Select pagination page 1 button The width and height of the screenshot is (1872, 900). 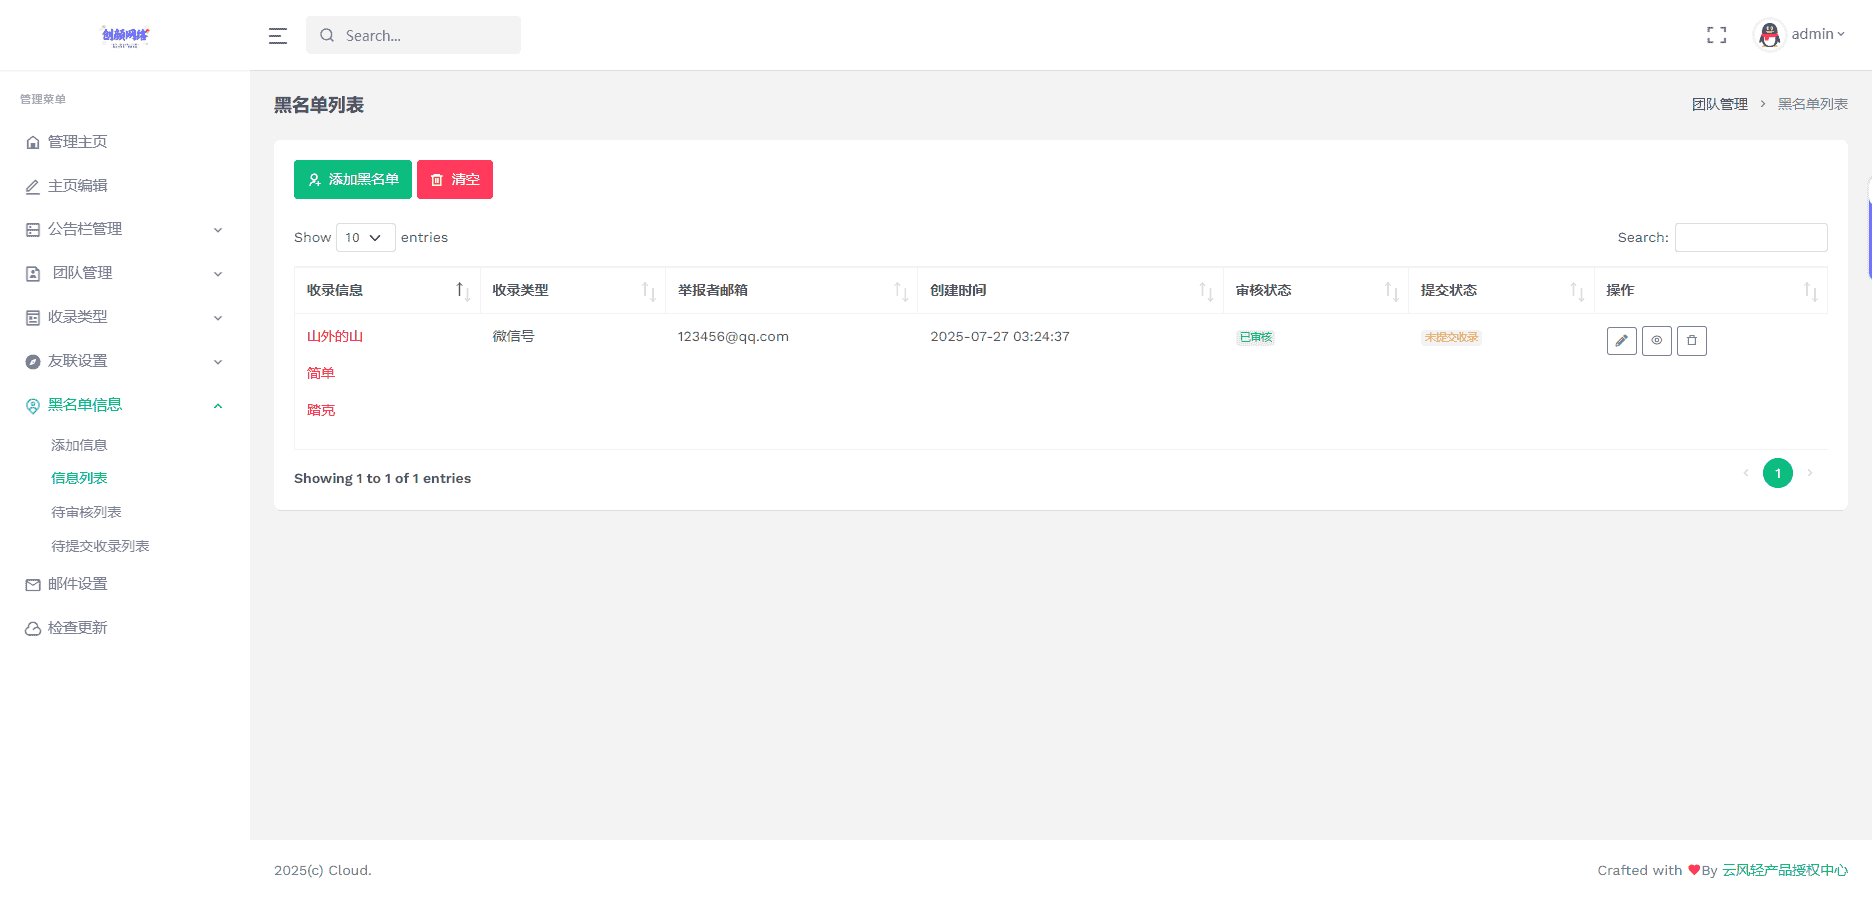tap(1778, 473)
